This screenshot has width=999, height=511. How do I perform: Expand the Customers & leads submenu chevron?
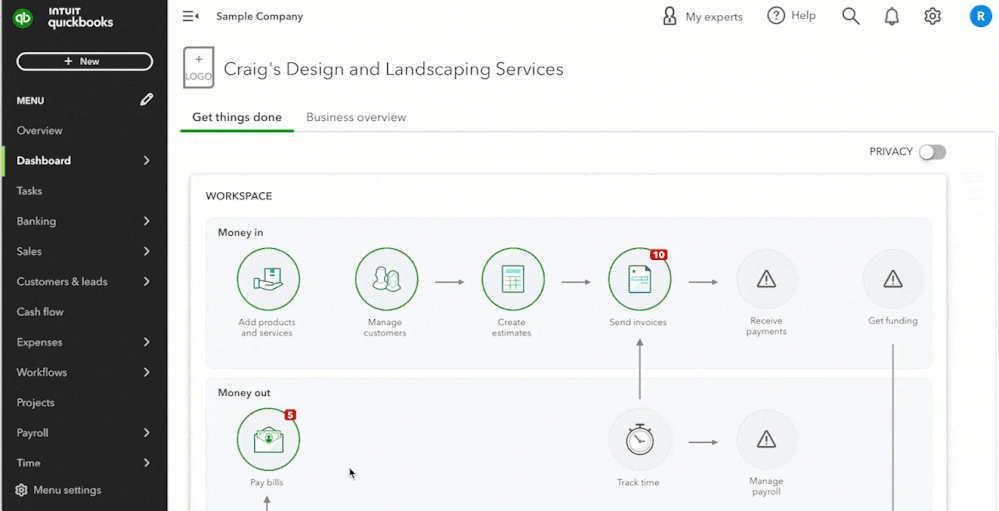tap(147, 282)
